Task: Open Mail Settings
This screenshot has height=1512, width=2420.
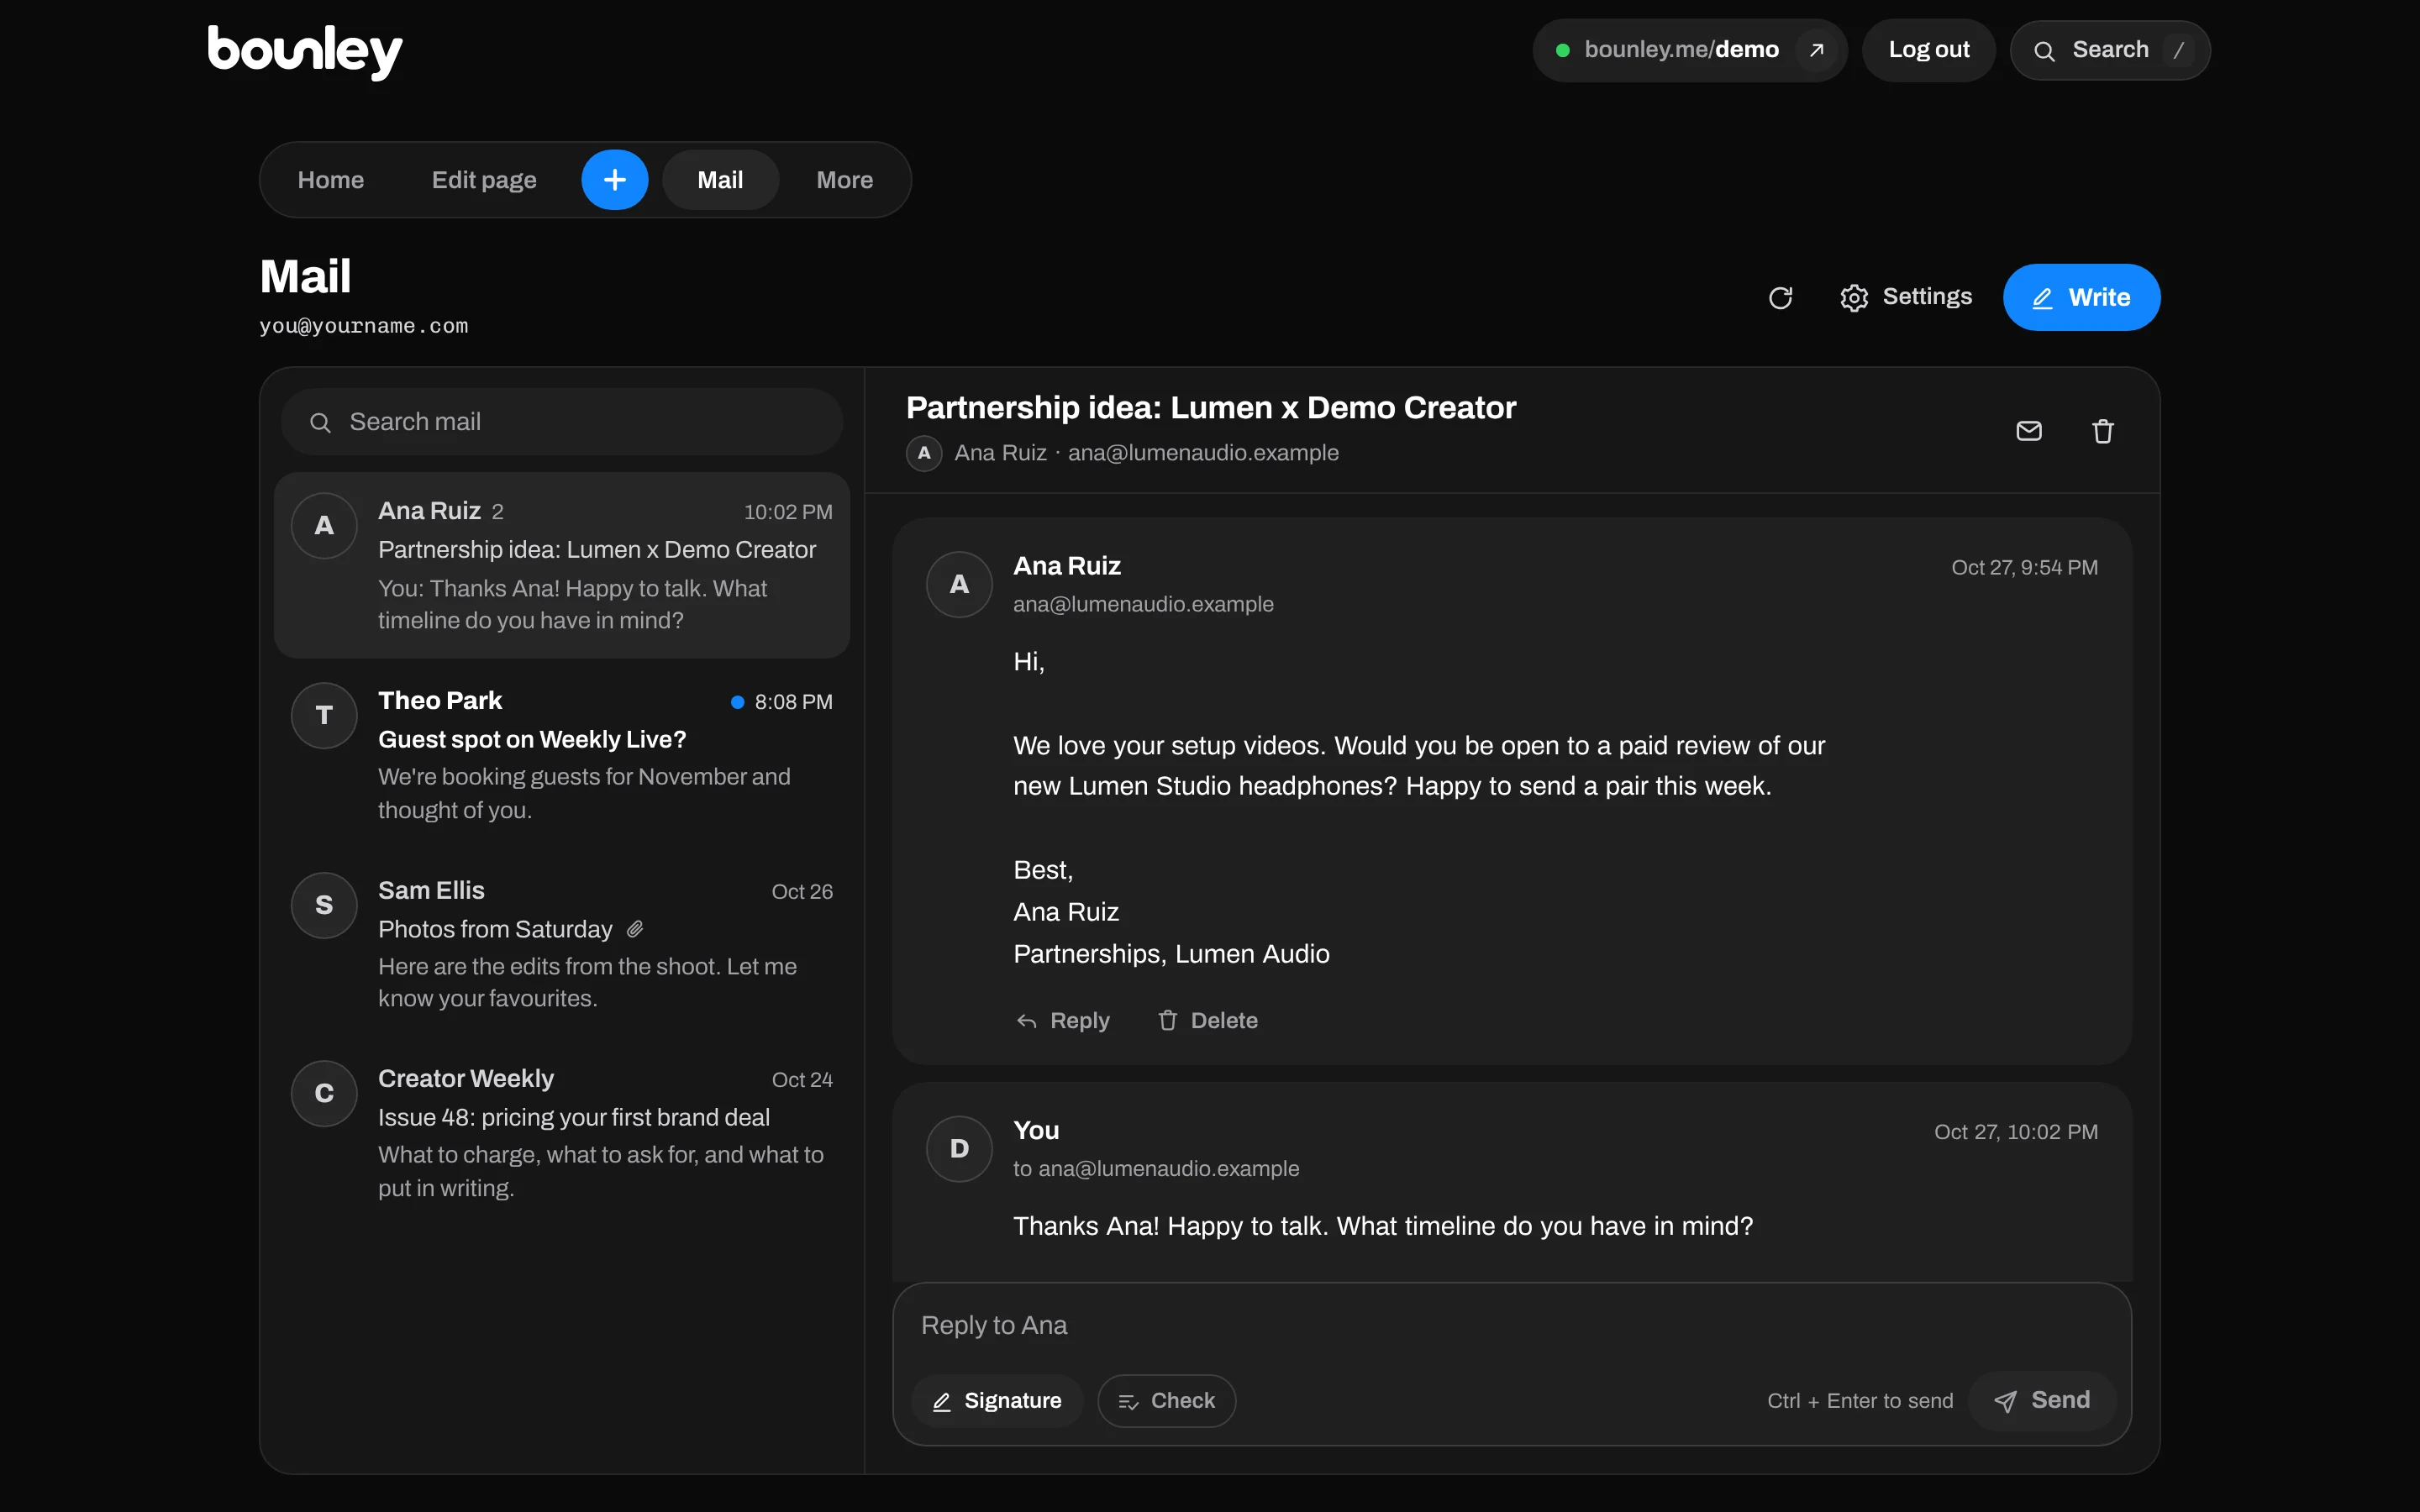Action: pyautogui.click(x=1906, y=298)
